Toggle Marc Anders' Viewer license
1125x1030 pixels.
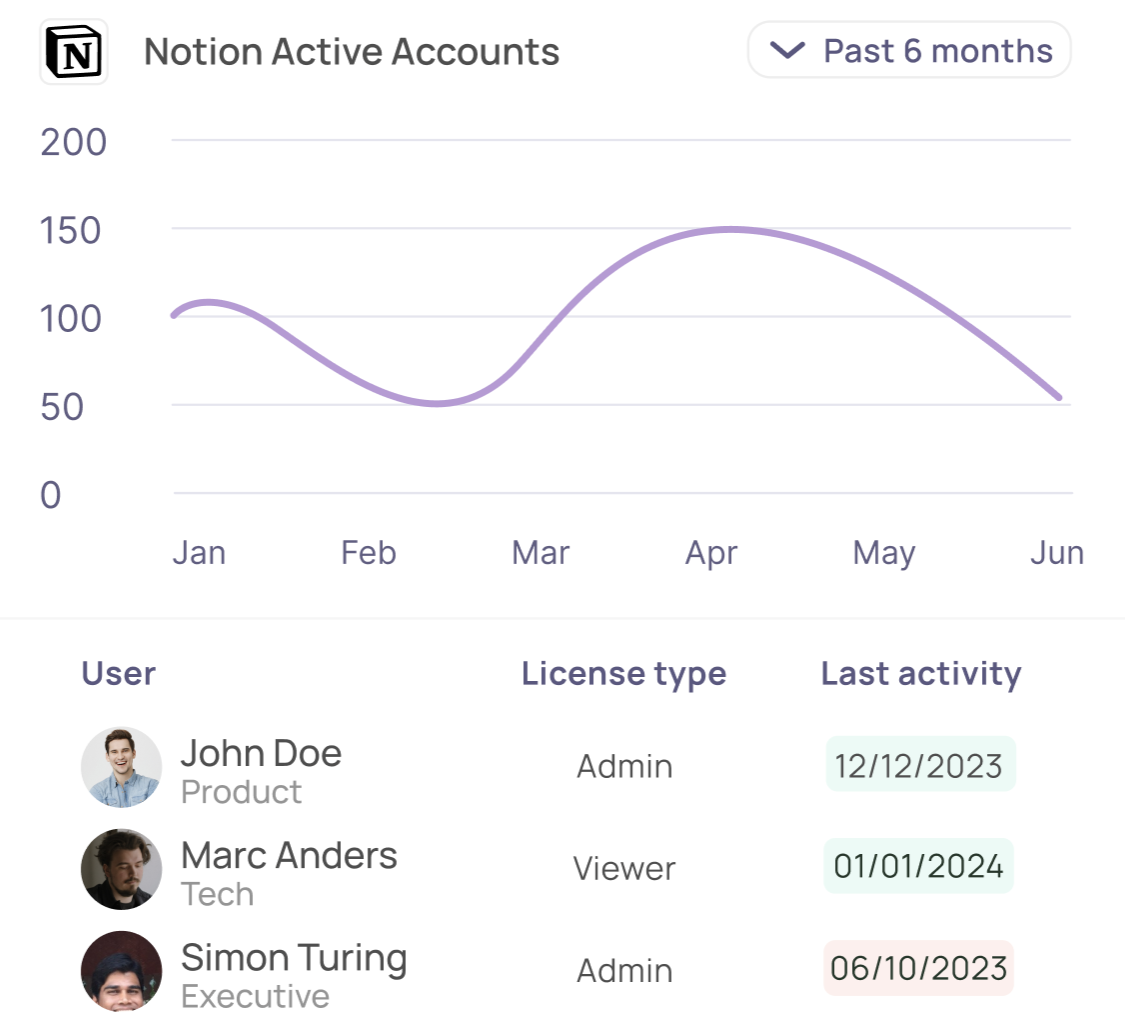click(624, 869)
